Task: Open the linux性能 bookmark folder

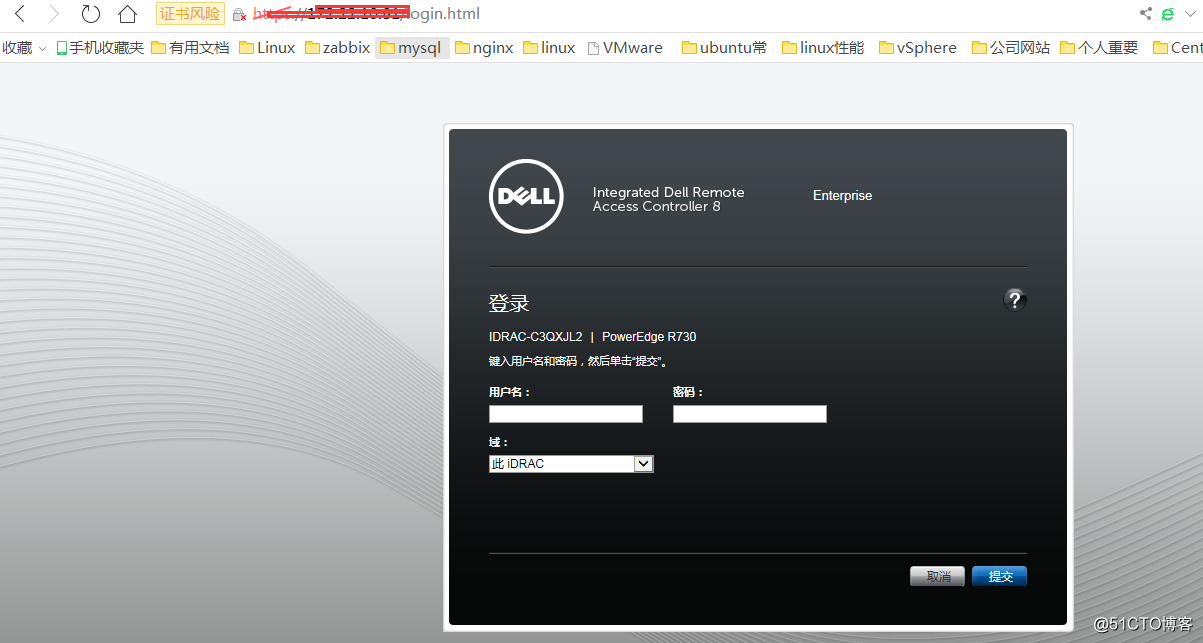Action: (823, 47)
